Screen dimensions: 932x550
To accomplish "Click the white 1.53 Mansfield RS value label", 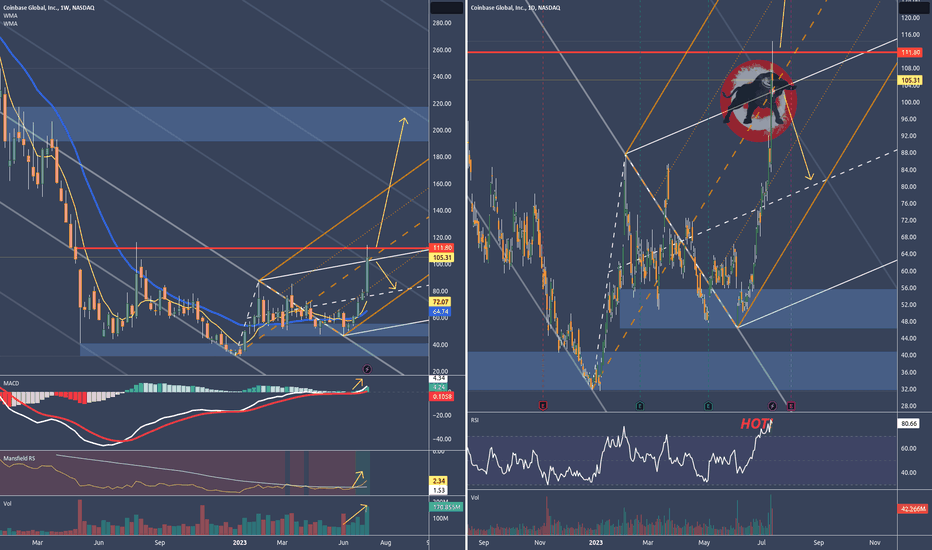I will [439, 491].
